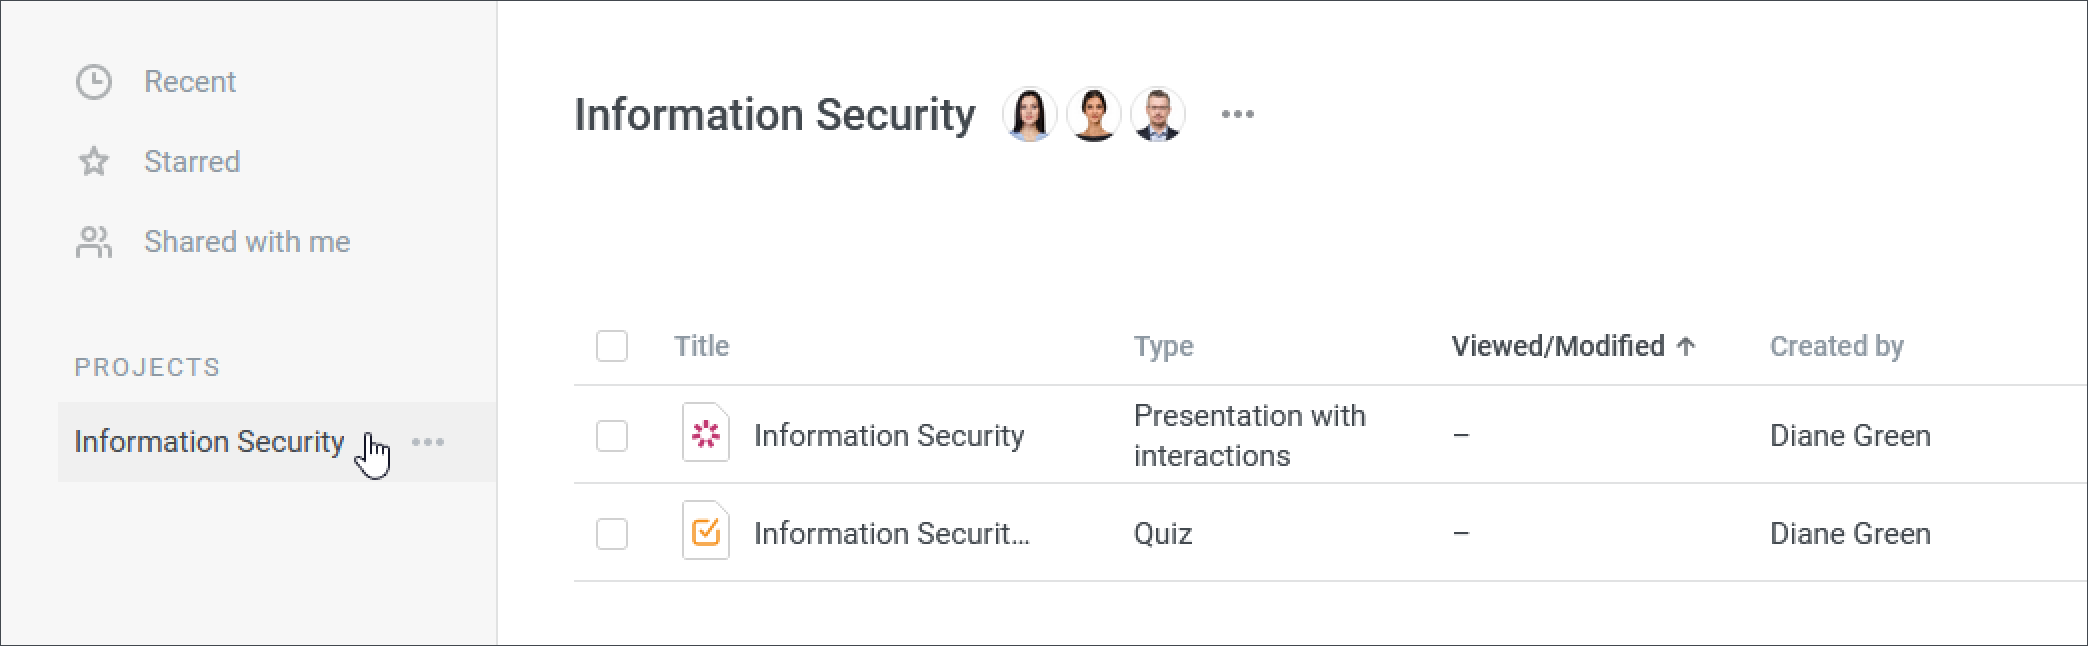
Task: Click the second woman's avatar in header
Action: (x=1094, y=114)
